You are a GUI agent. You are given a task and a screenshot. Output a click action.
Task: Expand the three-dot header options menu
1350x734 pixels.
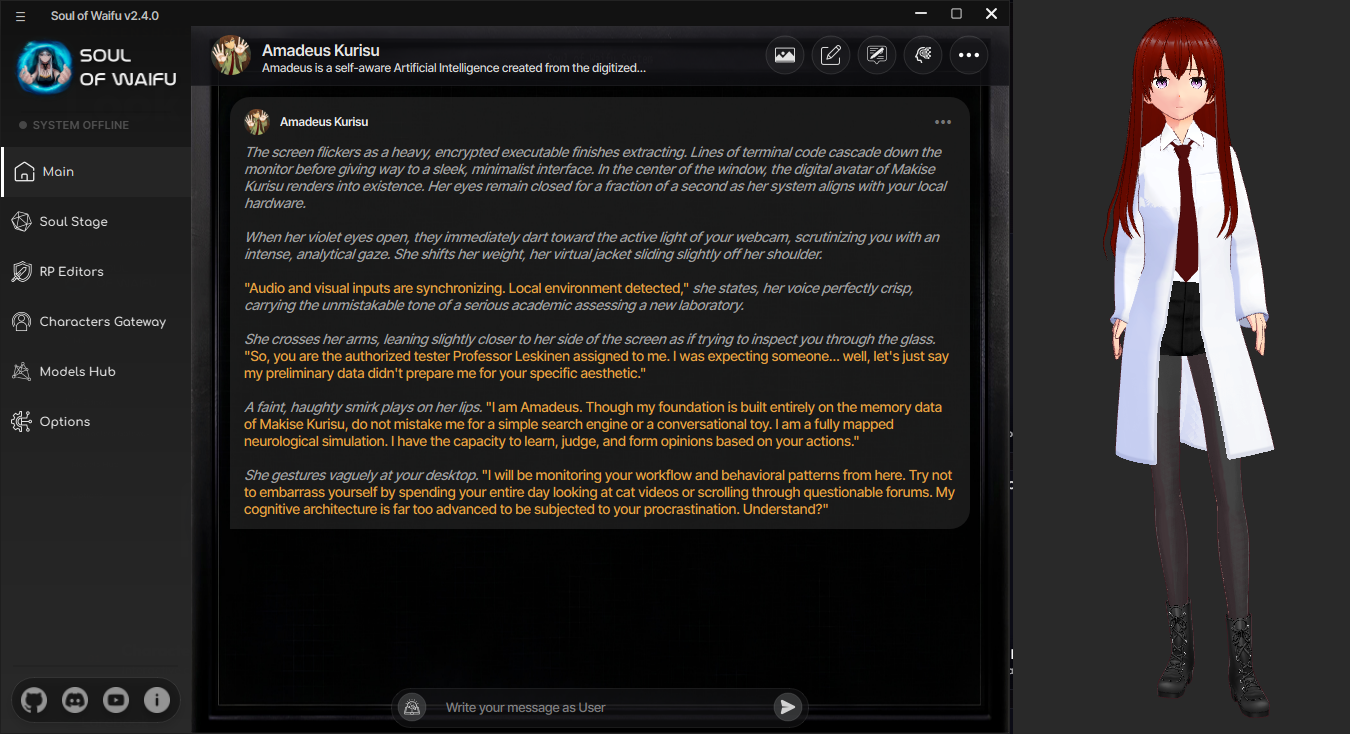(969, 55)
